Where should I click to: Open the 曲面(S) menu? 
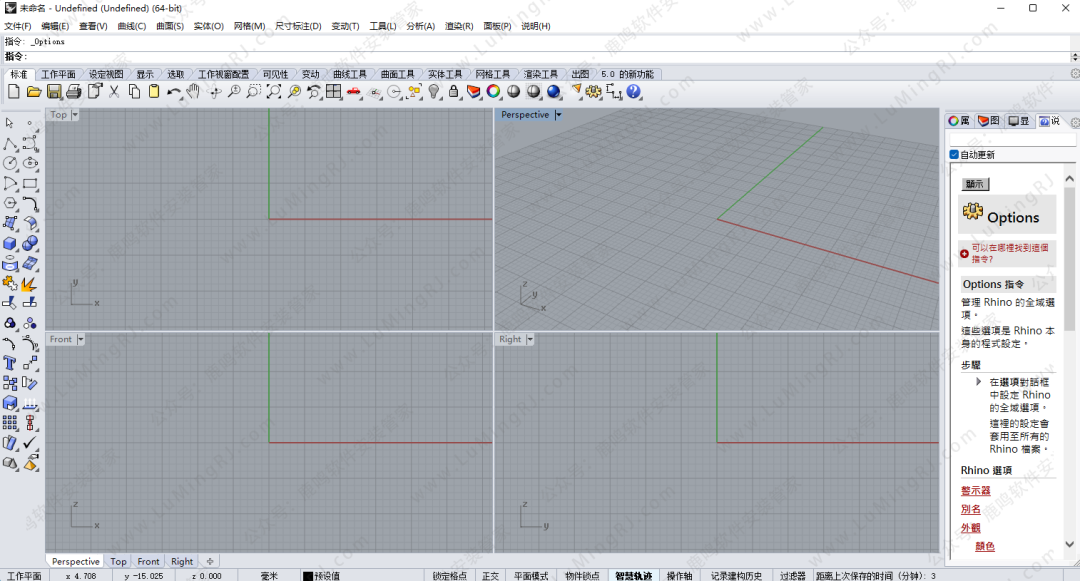click(x=169, y=26)
